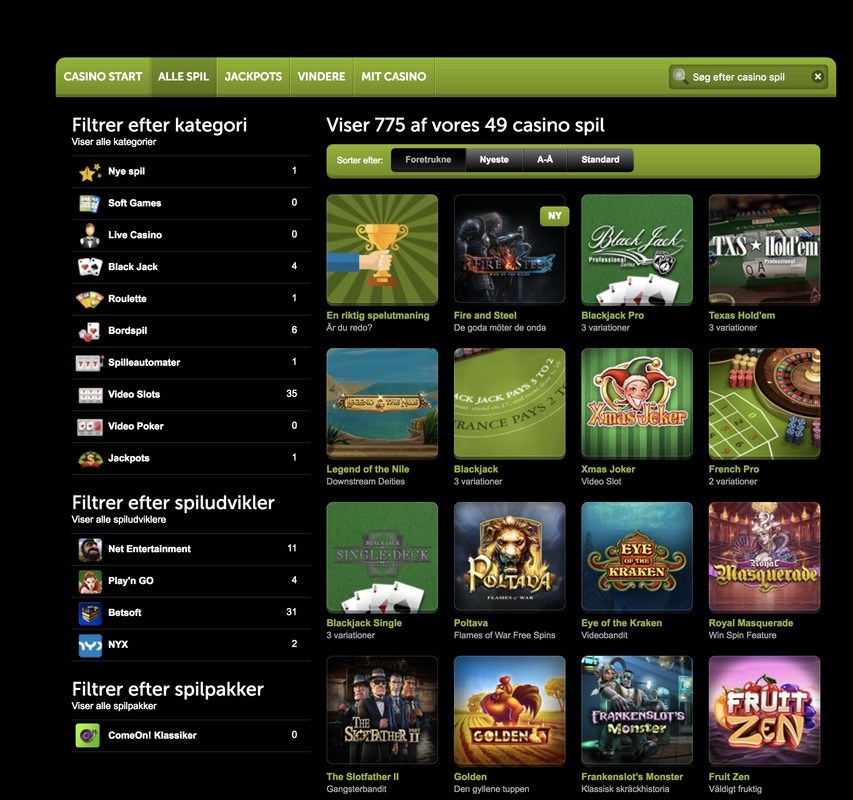Click the Spilleautomater 777 icon
This screenshot has height=800, width=853.
click(89, 363)
